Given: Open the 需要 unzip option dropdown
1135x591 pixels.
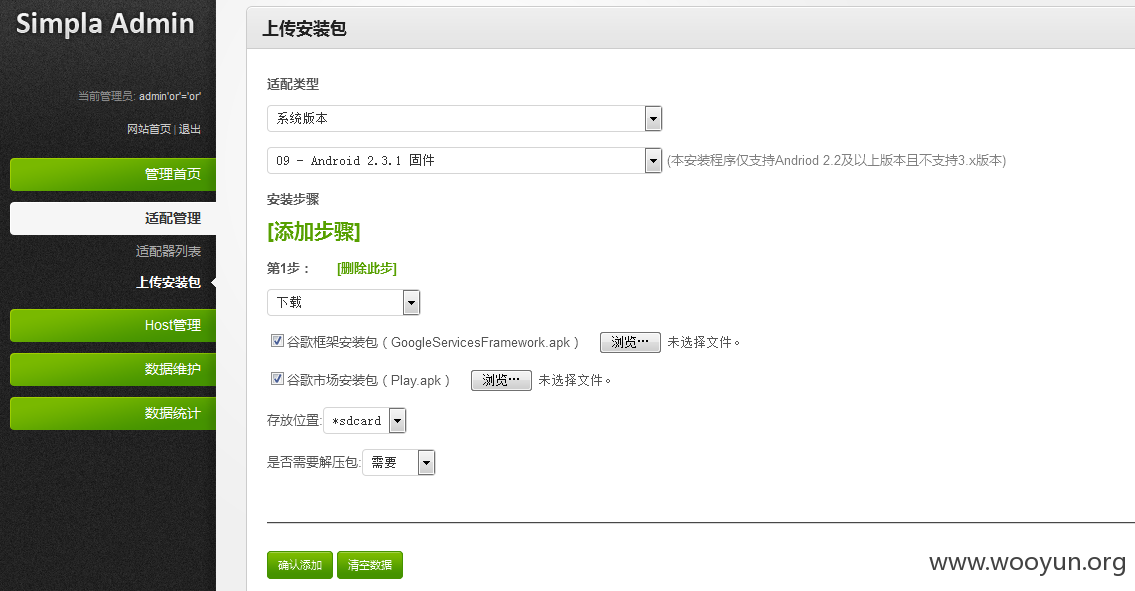Looking at the screenshot, I should 398,463.
